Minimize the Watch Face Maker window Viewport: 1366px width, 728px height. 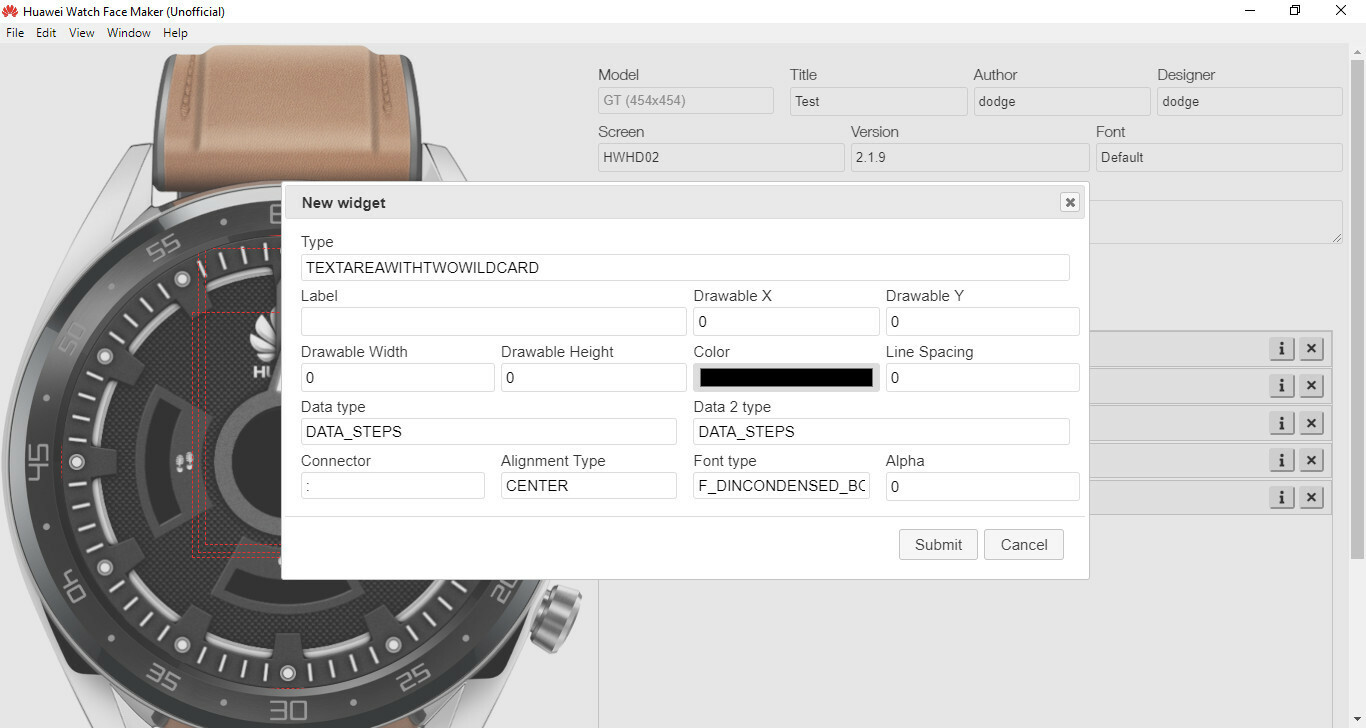click(1250, 11)
